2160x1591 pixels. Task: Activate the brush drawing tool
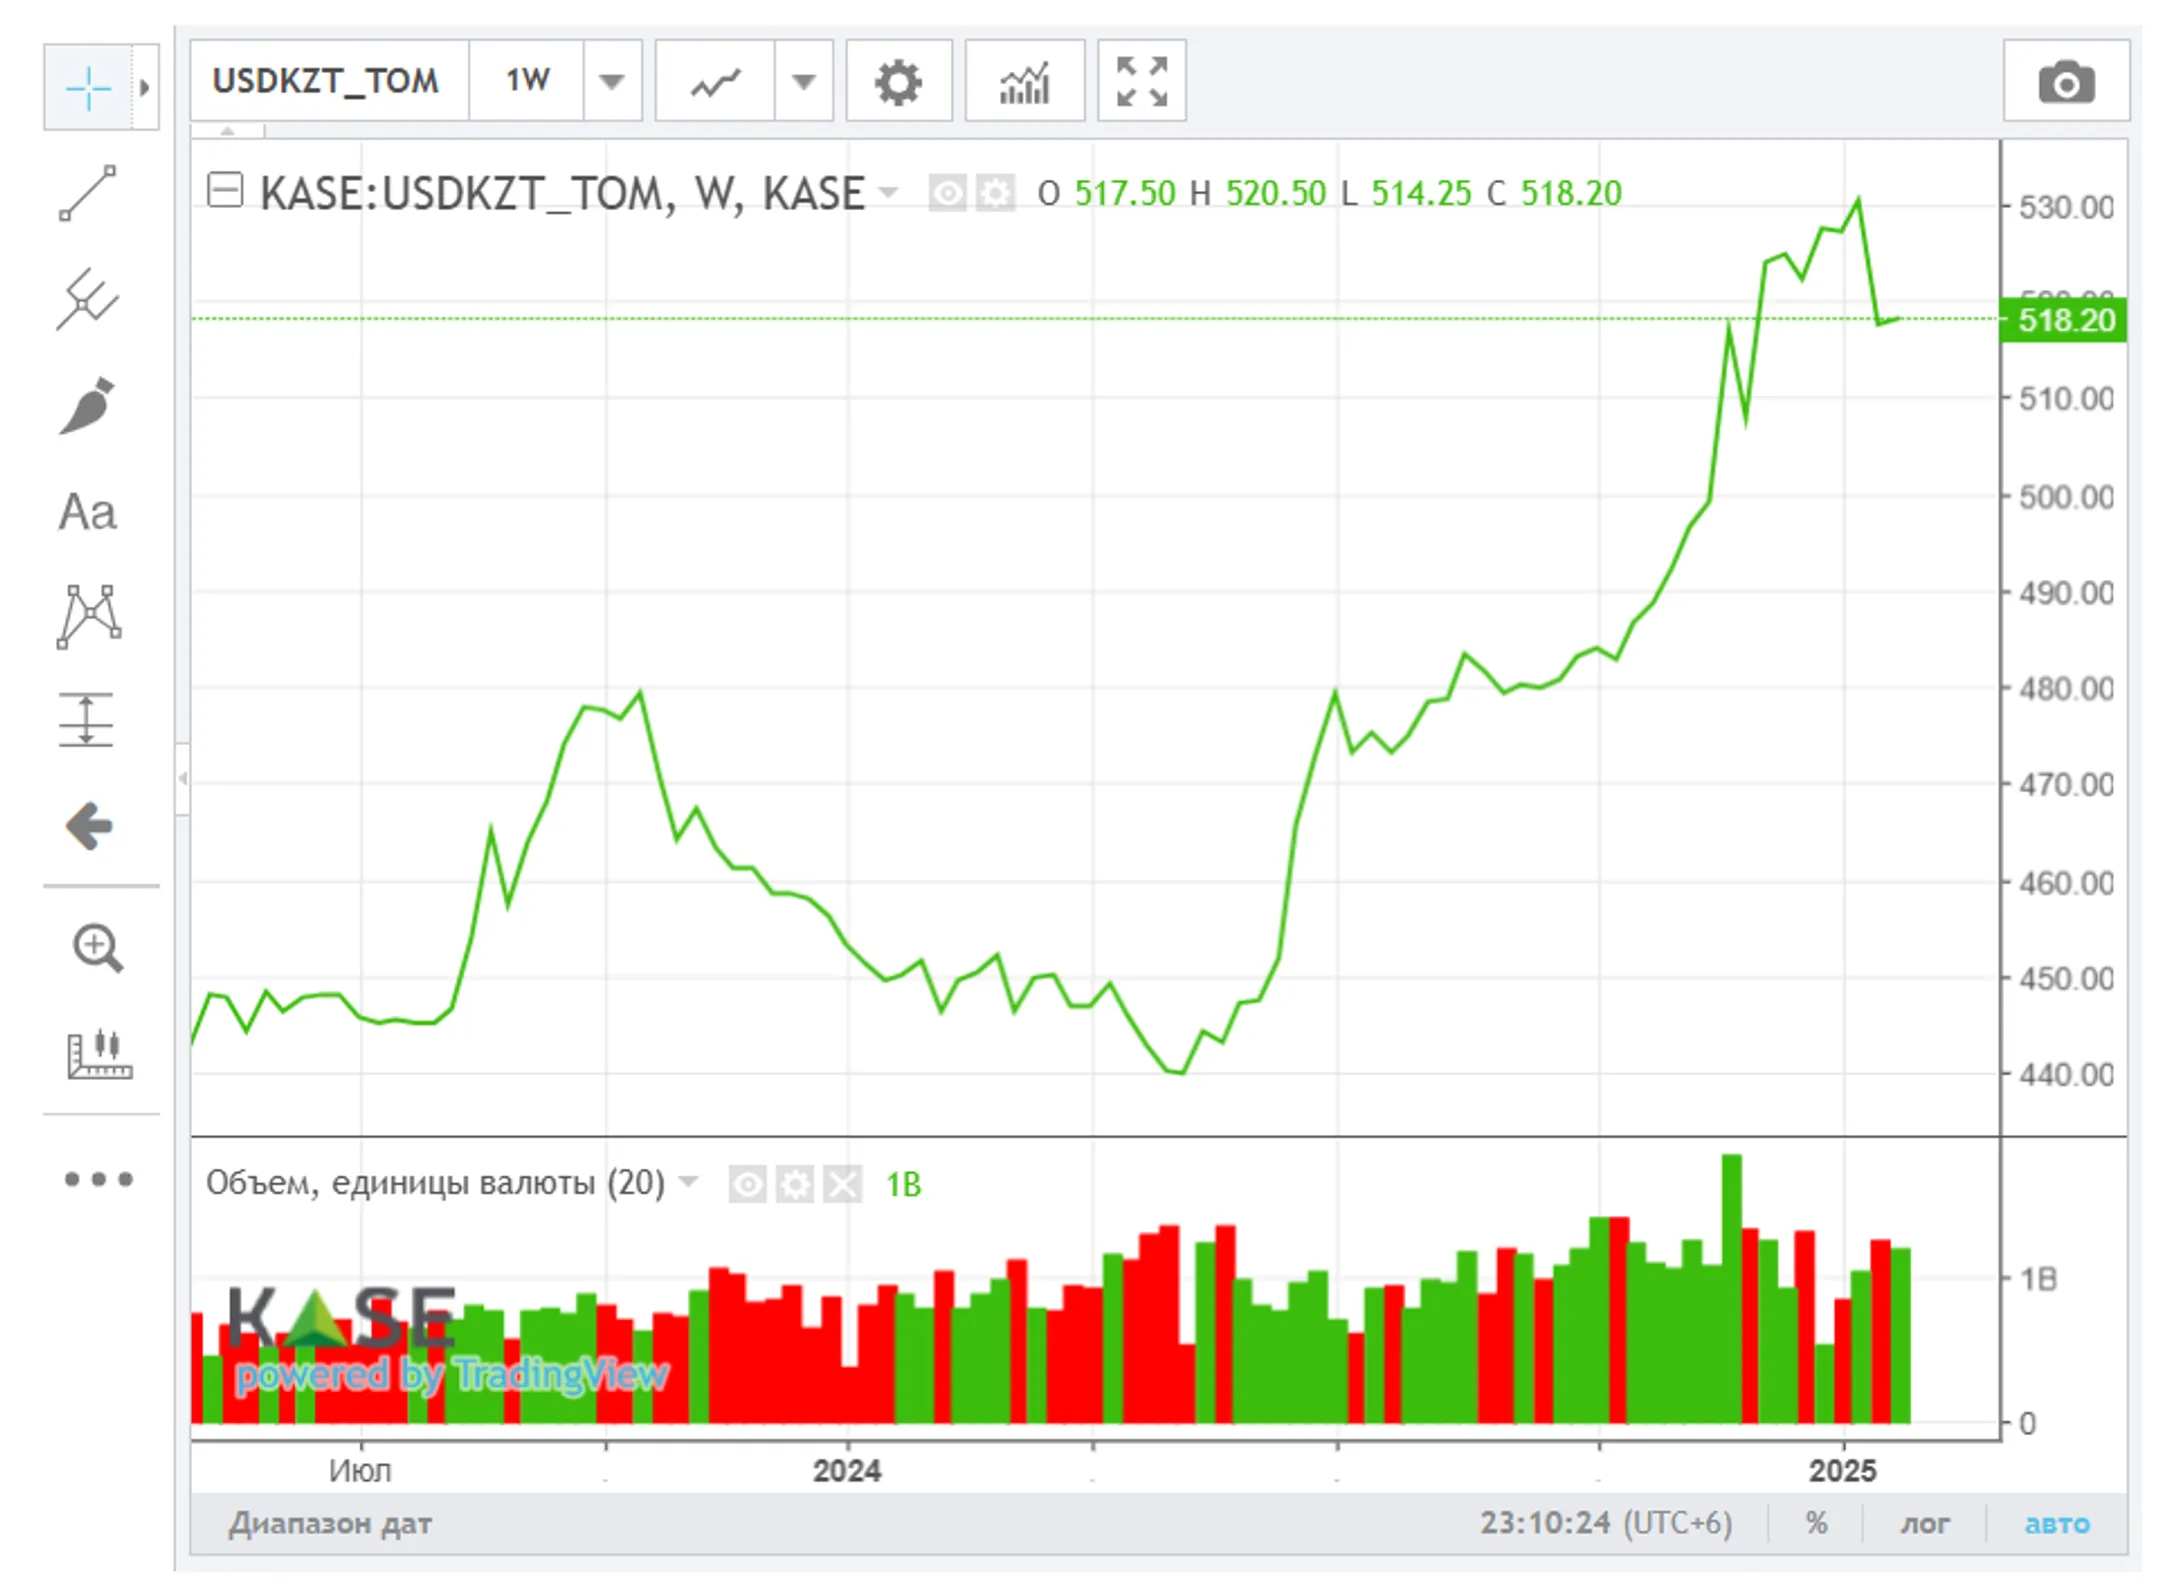tap(88, 405)
